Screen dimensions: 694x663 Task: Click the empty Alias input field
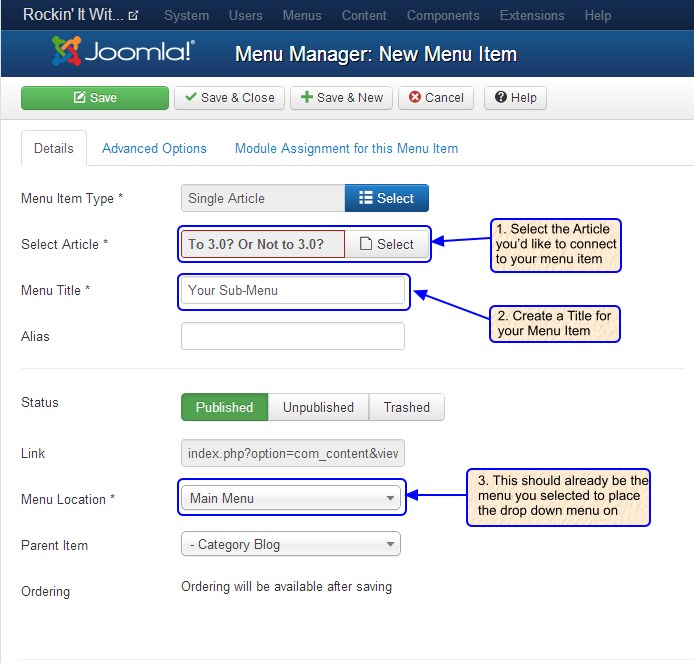click(293, 336)
